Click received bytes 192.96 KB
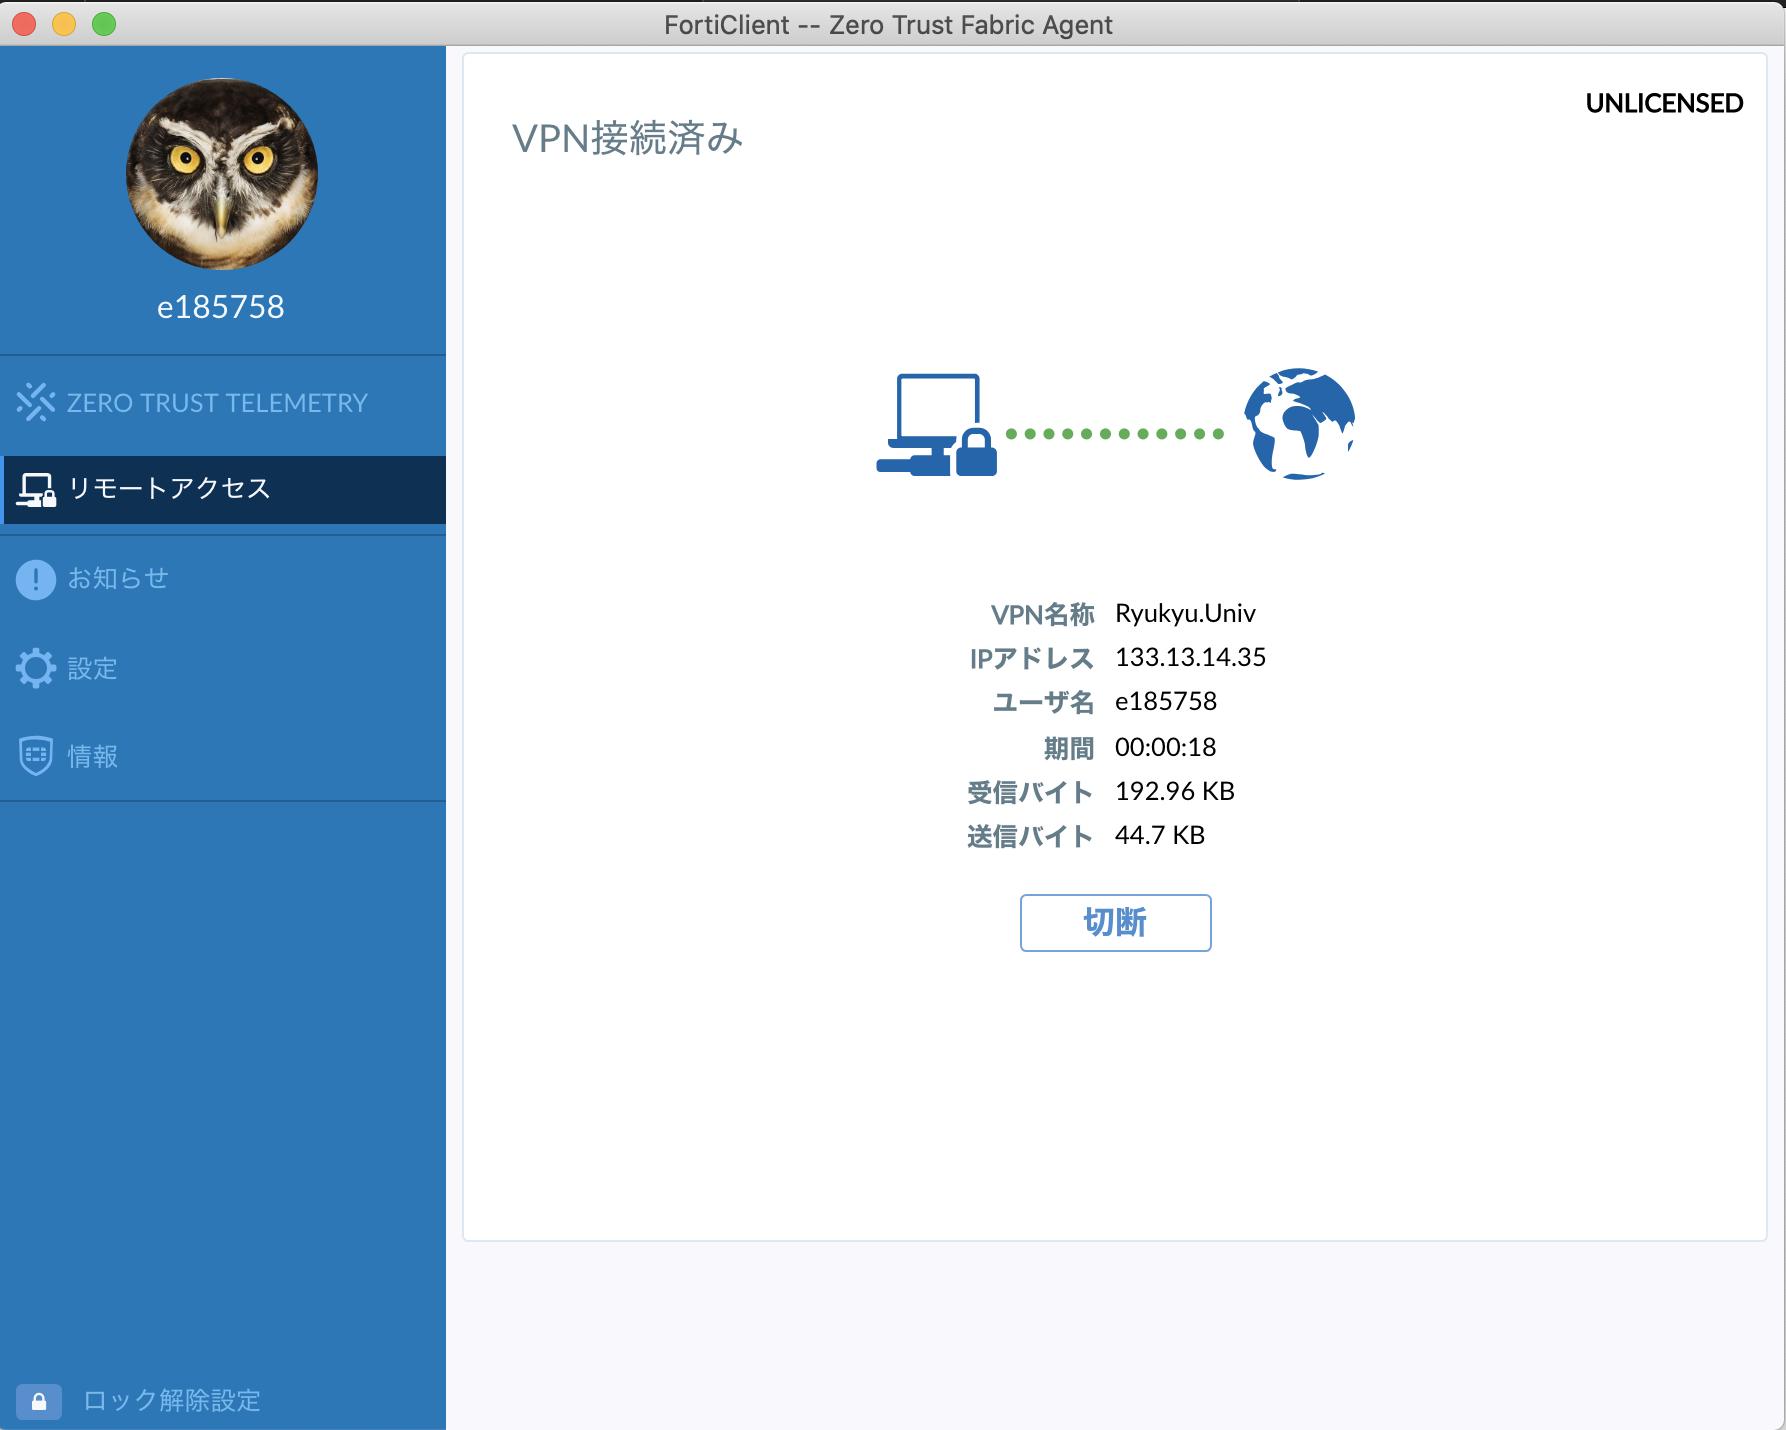This screenshot has width=1786, height=1430. [x=1175, y=791]
